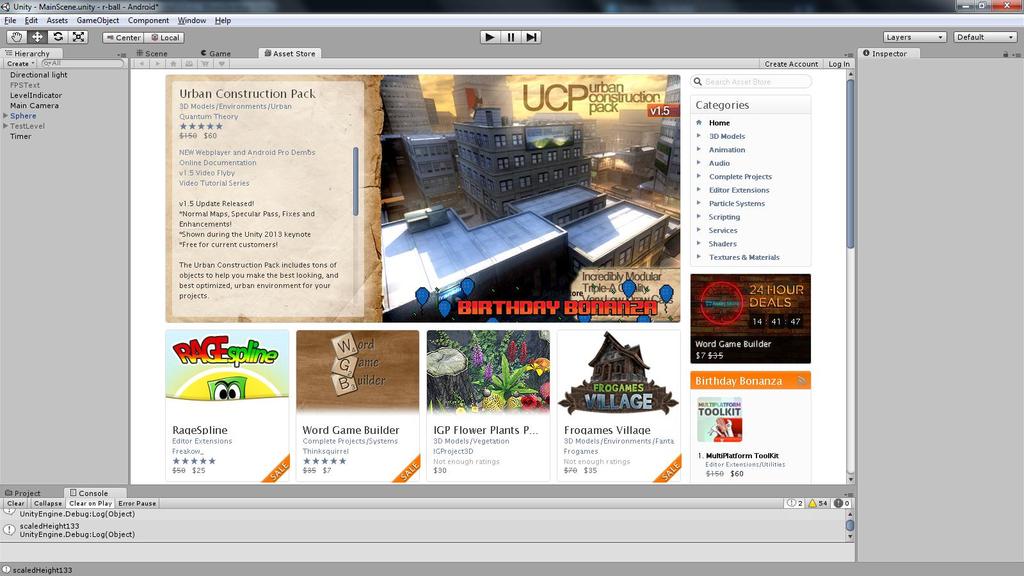Screen dimensions: 1024x576
Task: Pause the game with the Pause button
Action: point(511,37)
